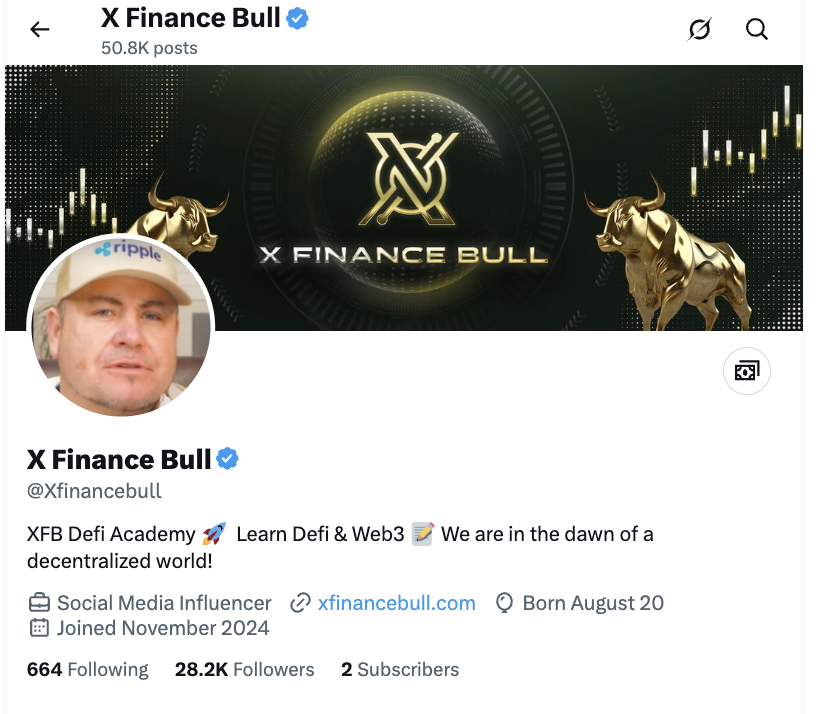Click the link chain icon
The height and width of the screenshot is (714, 828).
(x=300, y=603)
